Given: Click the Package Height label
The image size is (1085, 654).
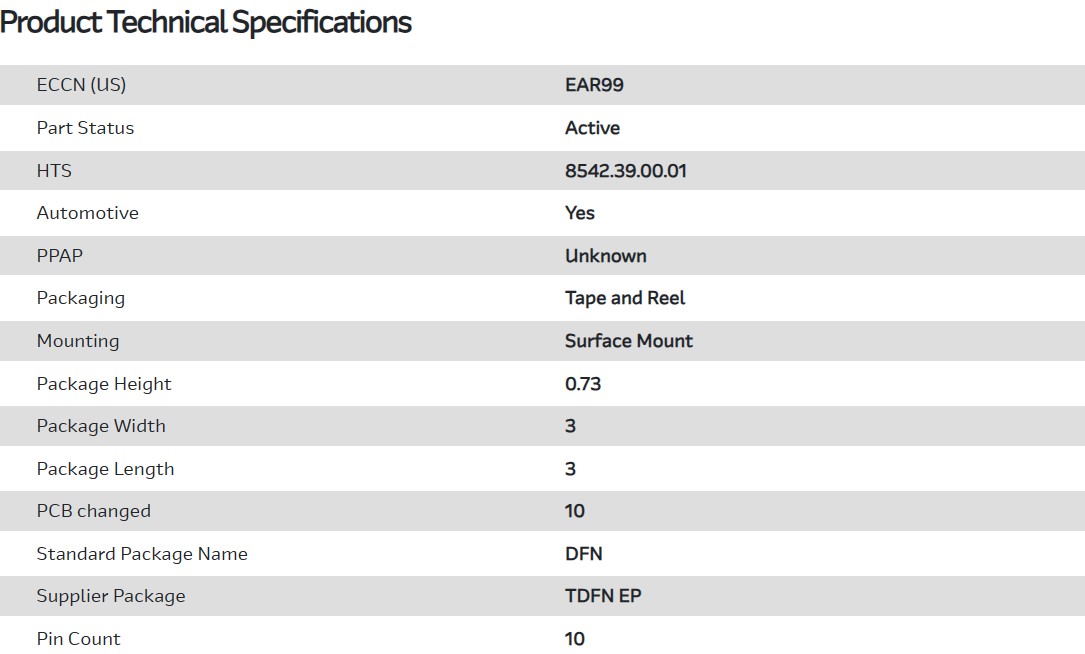Looking at the screenshot, I should tap(104, 384).
